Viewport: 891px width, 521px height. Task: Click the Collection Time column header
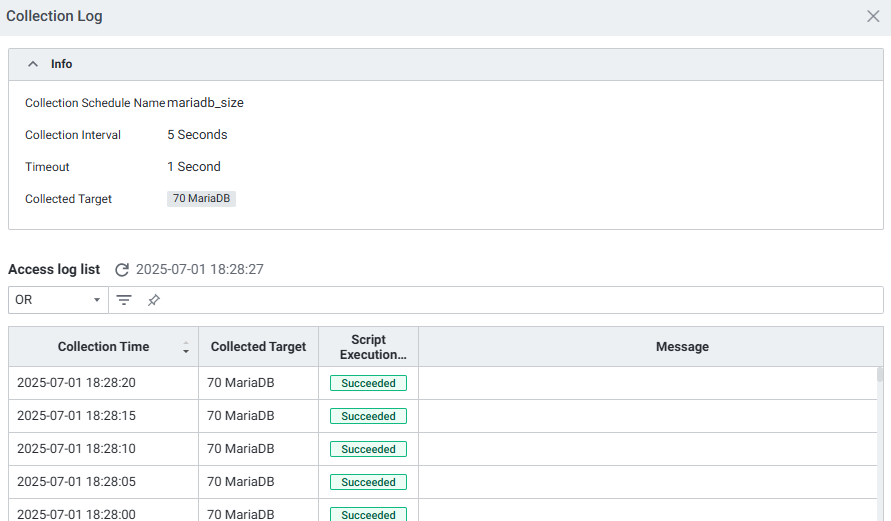click(103, 347)
